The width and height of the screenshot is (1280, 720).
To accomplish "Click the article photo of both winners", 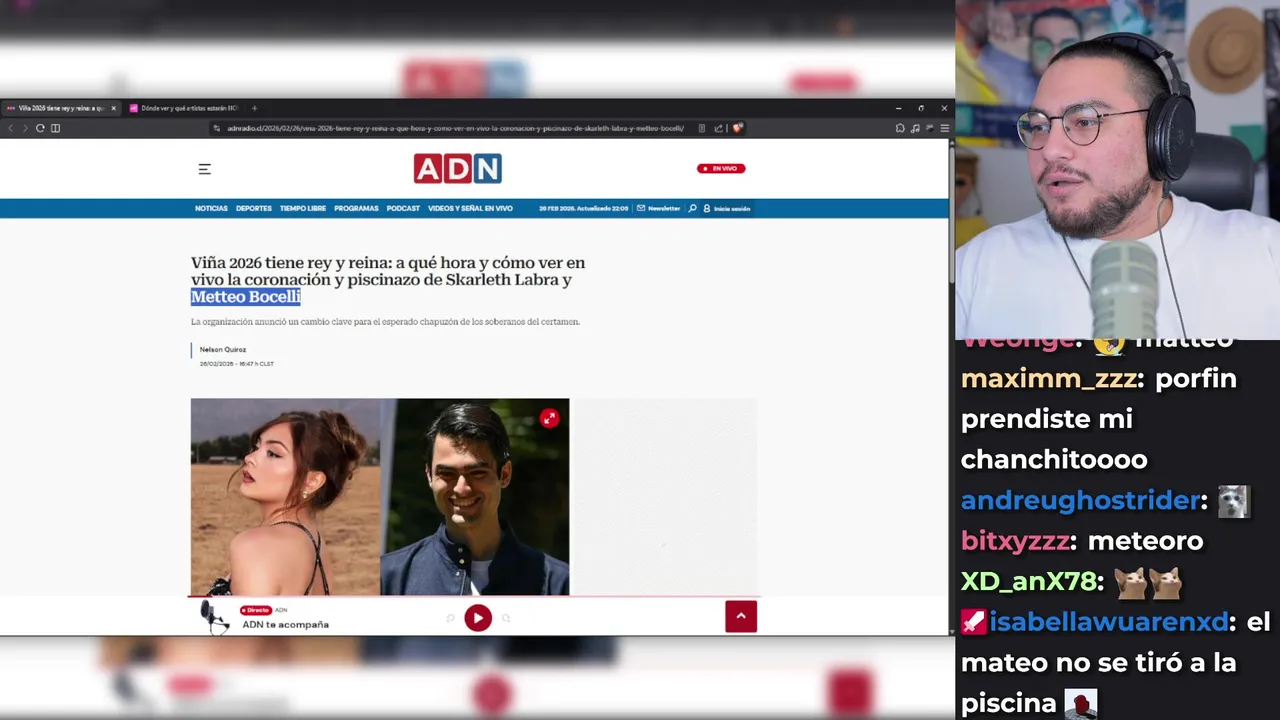I will pyautogui.click(x=380, y=496).
